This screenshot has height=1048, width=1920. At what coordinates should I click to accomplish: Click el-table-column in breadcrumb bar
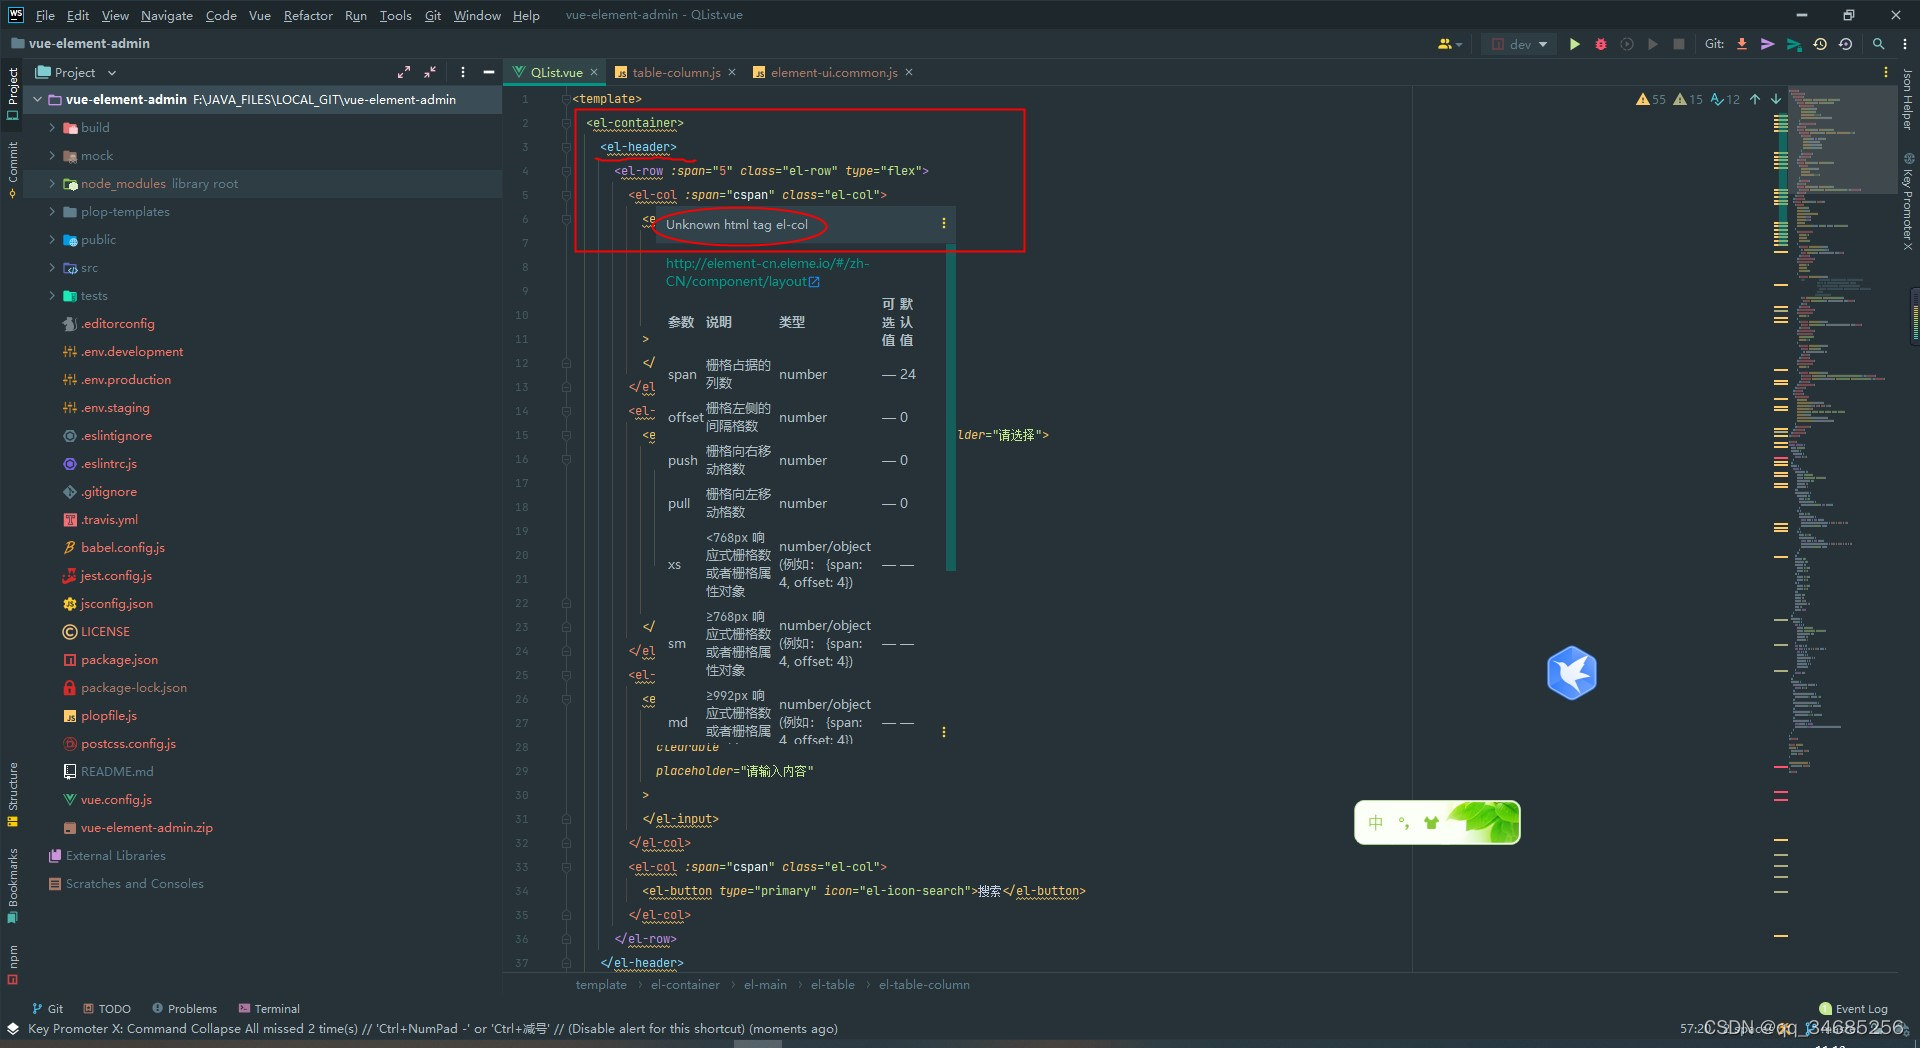pyautogui.click(x=924, y=985)
